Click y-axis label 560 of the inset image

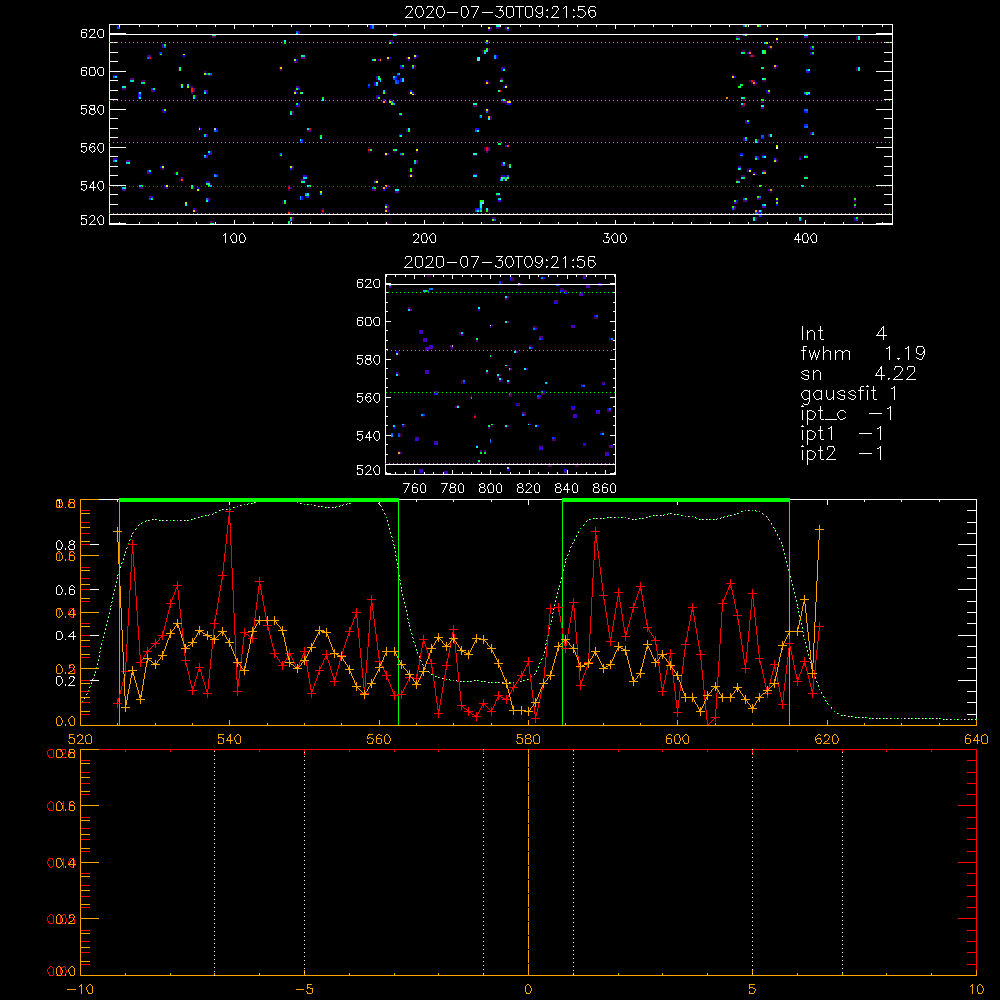pyautogui.click(x=369, y=398)
